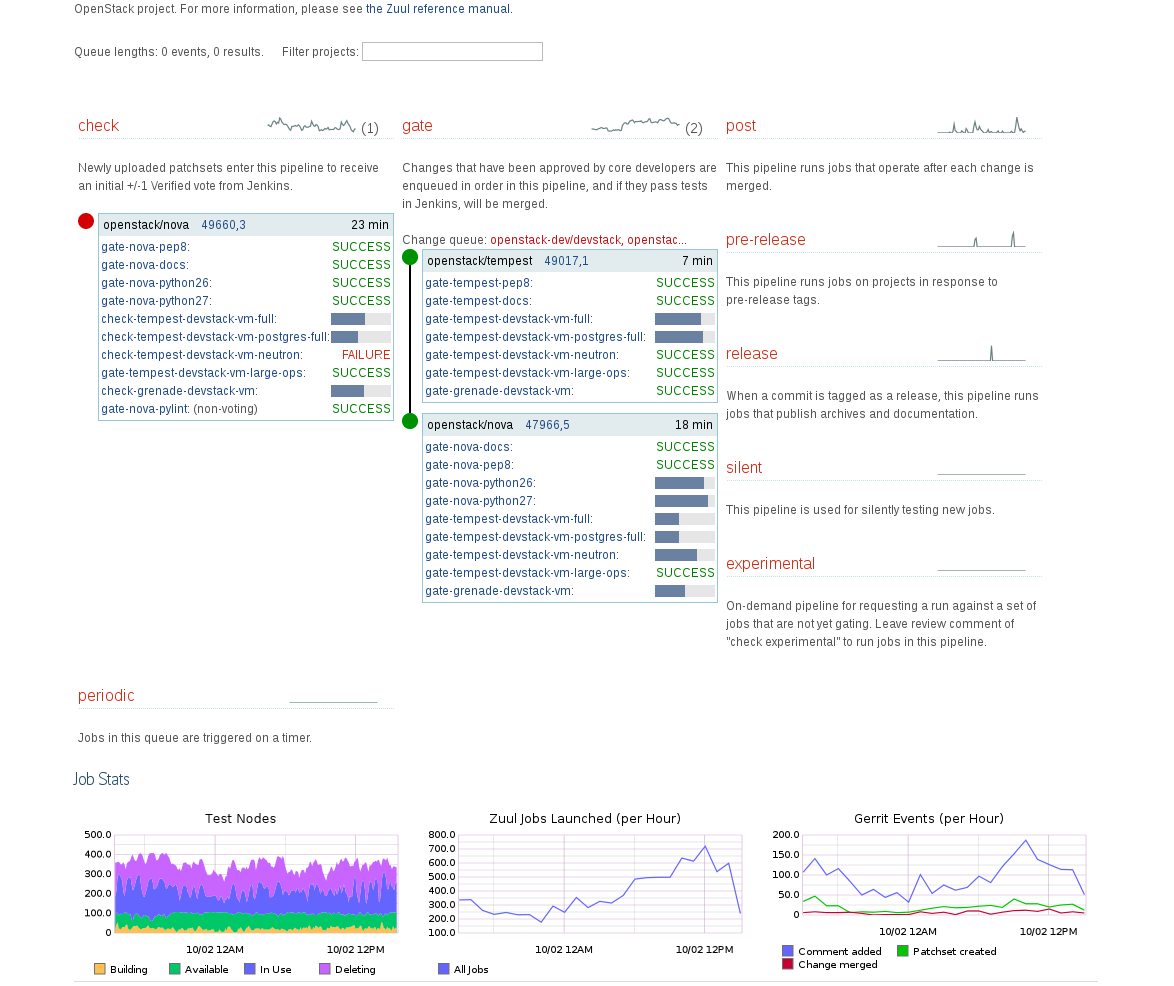Click the red status dot for nova check

tap(86, 221)
